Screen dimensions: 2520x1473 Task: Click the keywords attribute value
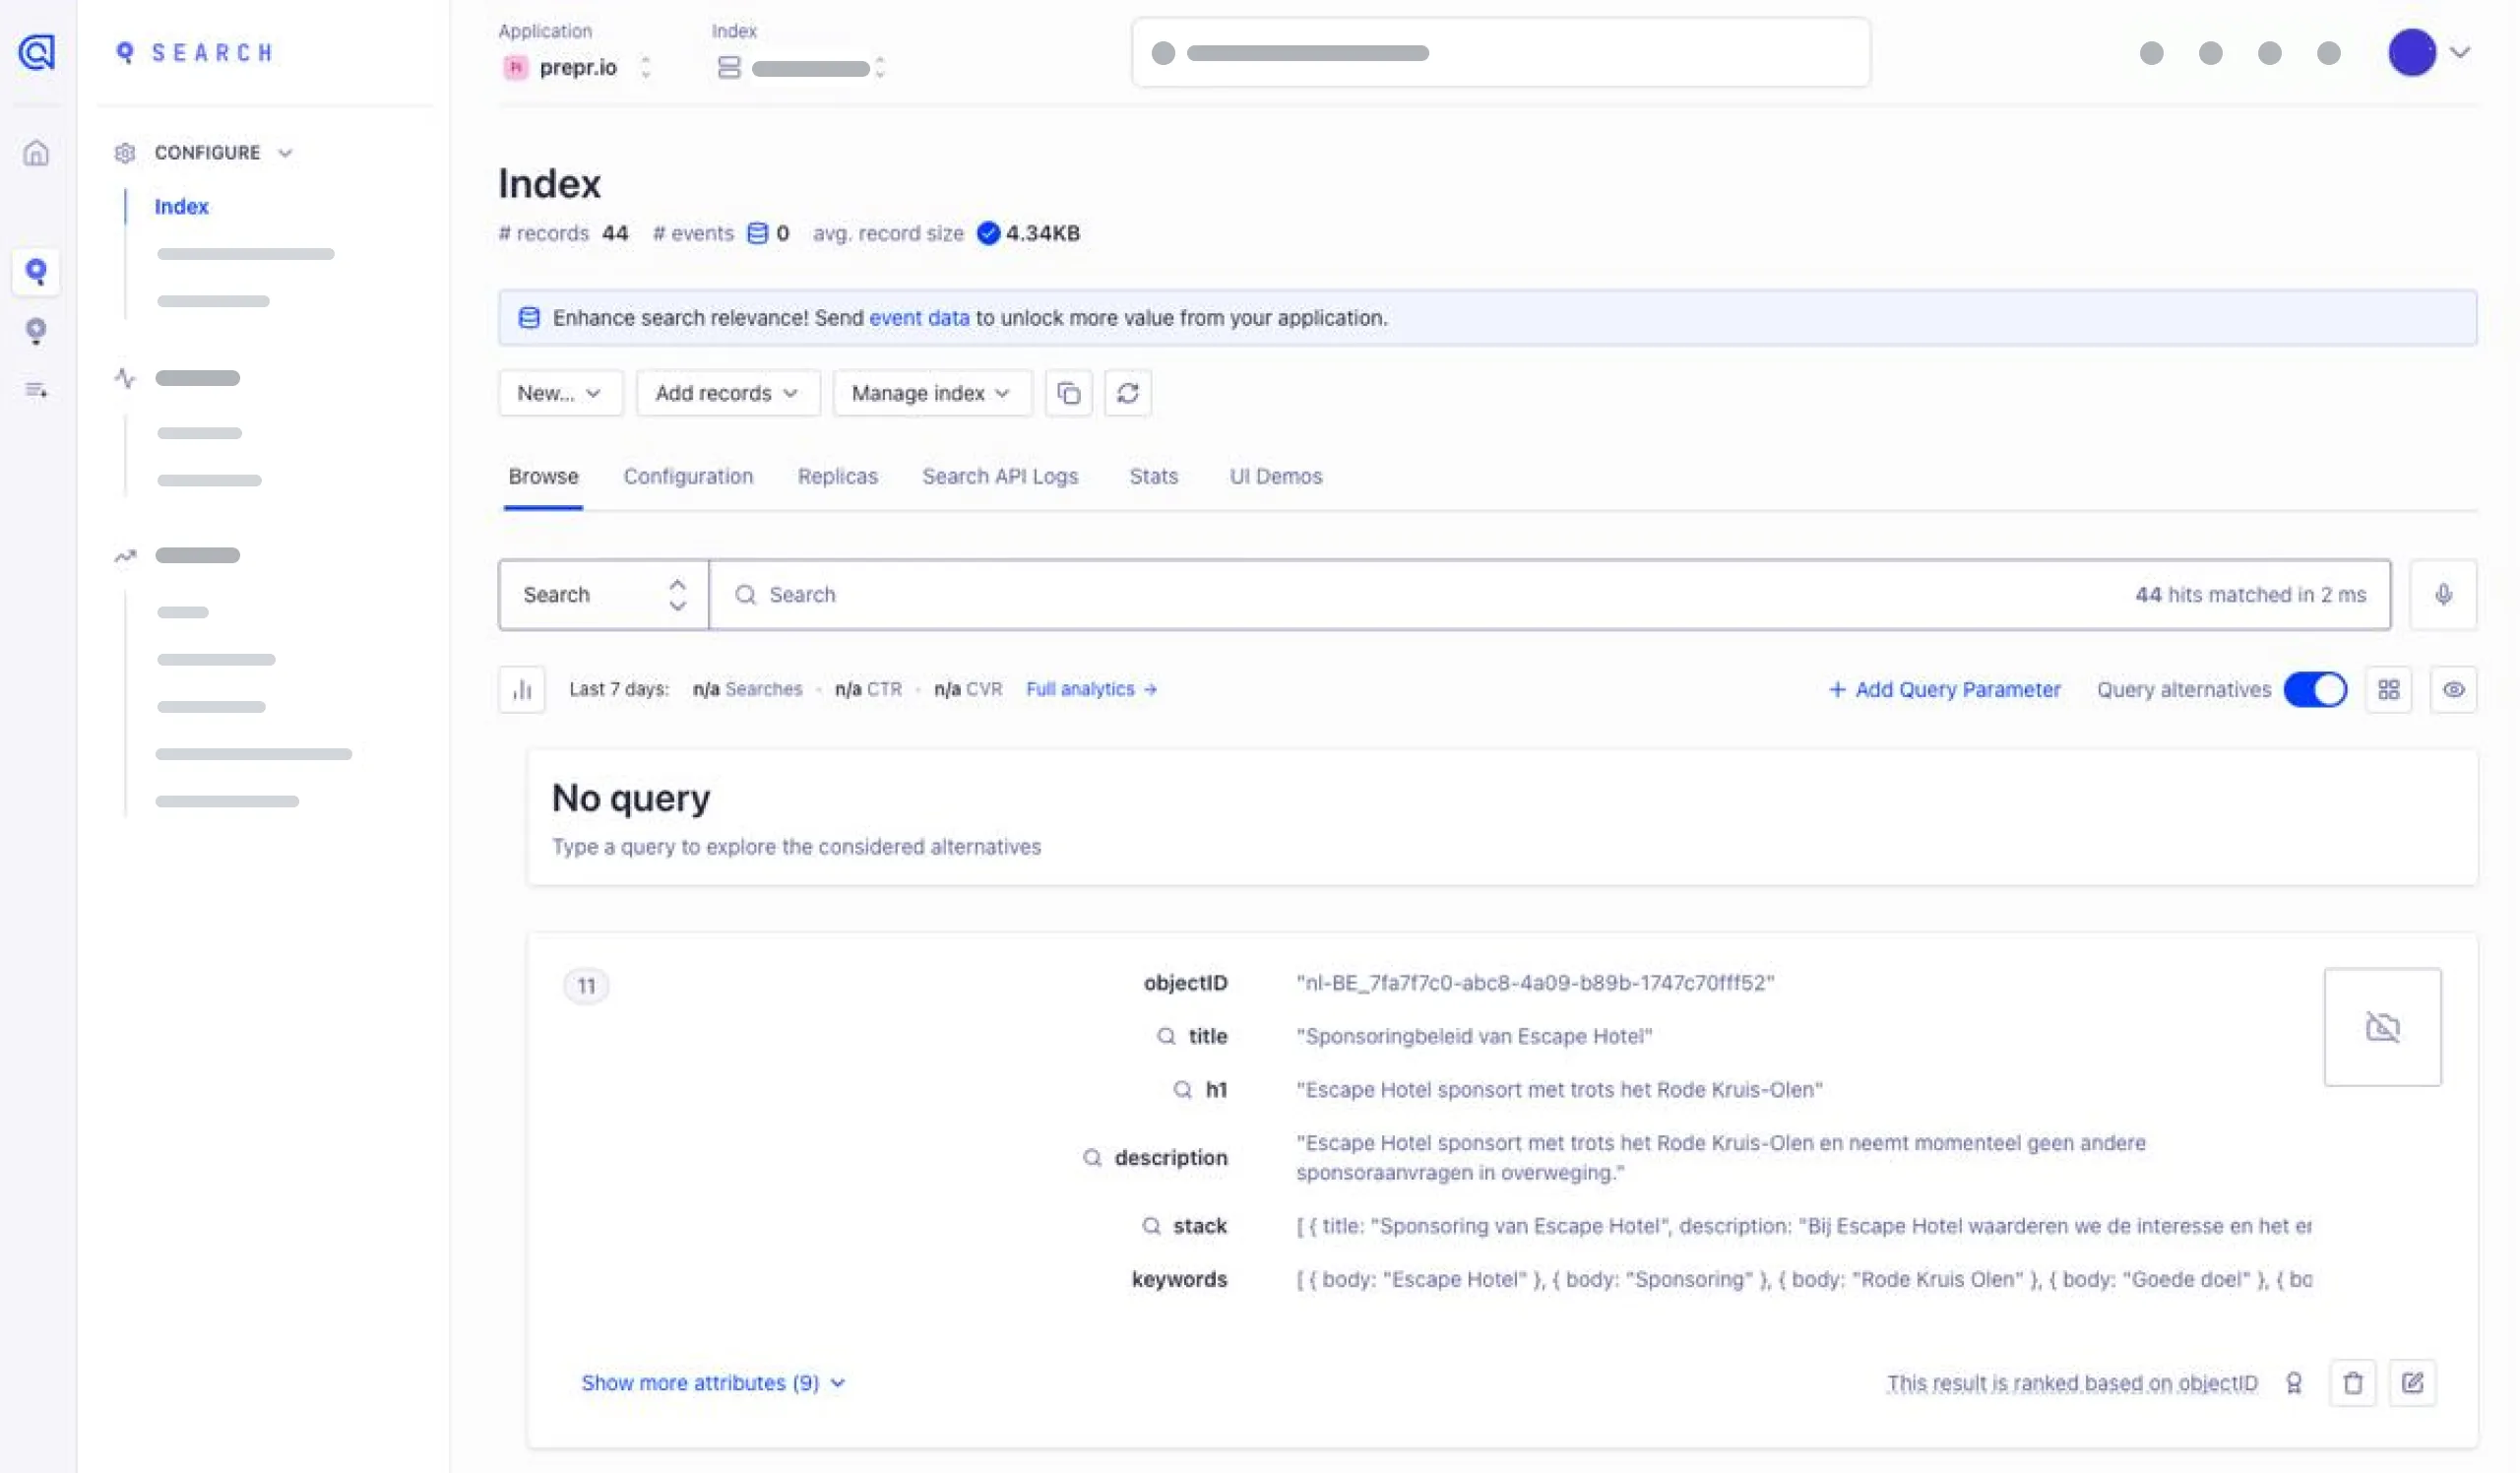coord(1803,1279)
